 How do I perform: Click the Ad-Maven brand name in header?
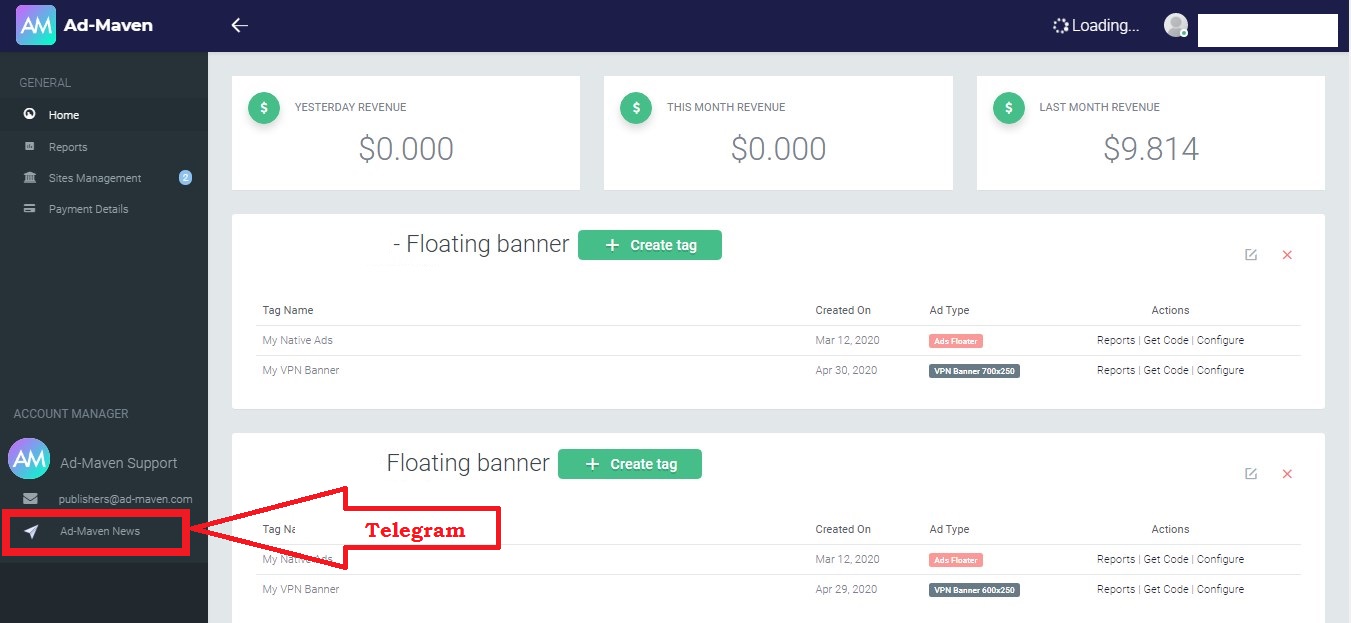tap(108, 25)
